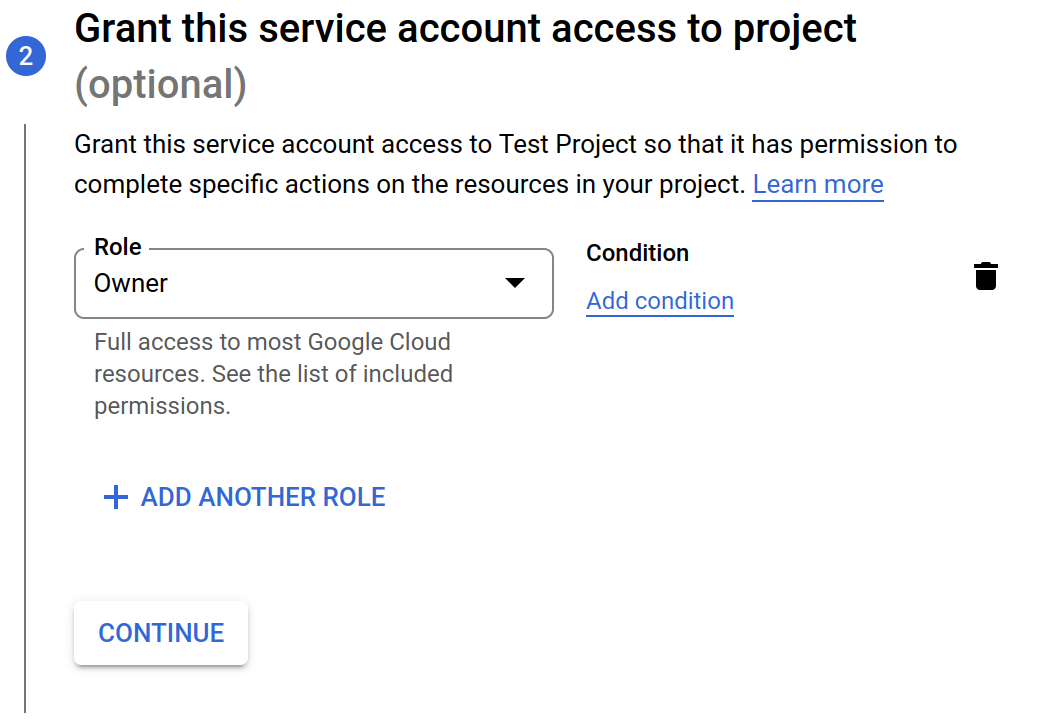Add a condition to the Owner role
This screenshot has height=724, width=1042.
(659, 301)
